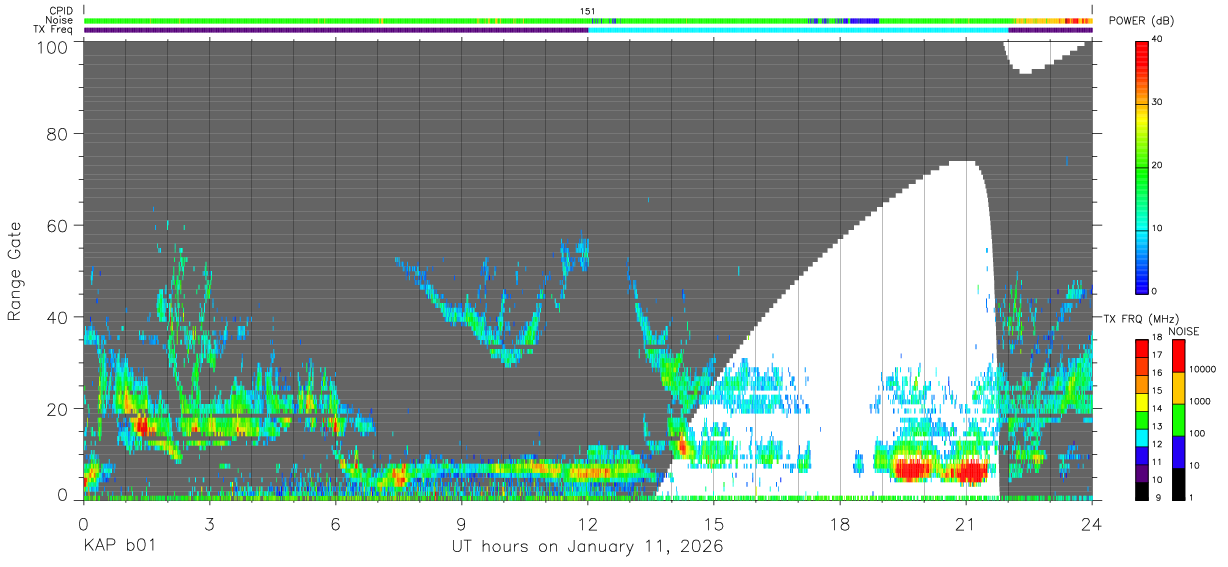Screen dimensions: 1228x567
Task: Click the cyan segment of the TX Freq strip
Action: (798, 30)
